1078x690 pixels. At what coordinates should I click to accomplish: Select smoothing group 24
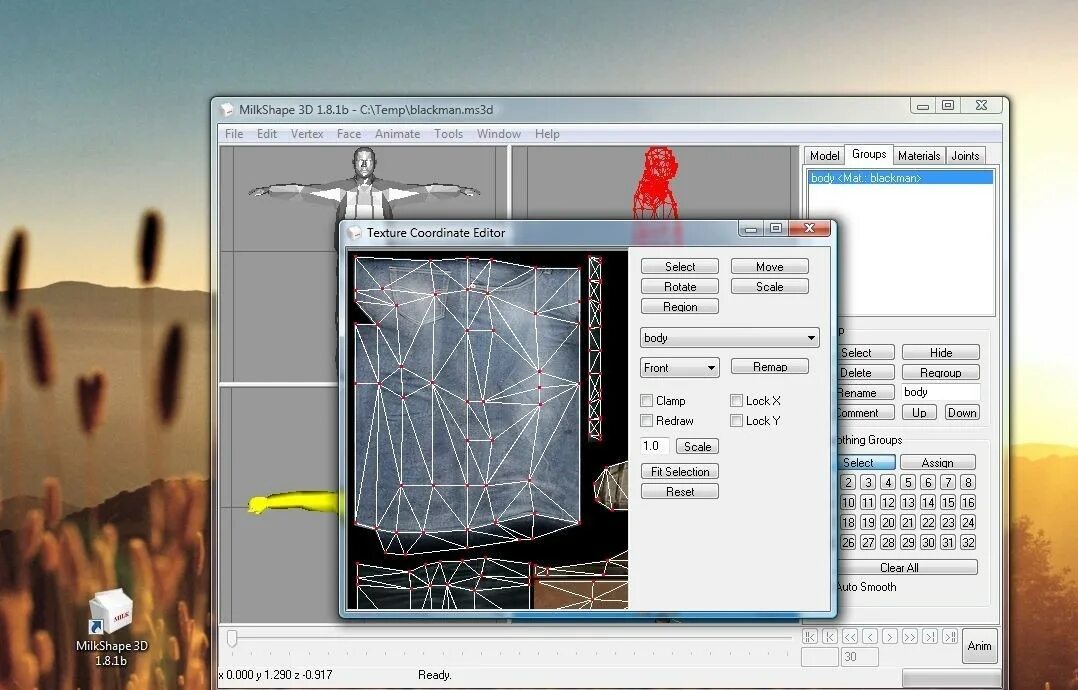968,522
